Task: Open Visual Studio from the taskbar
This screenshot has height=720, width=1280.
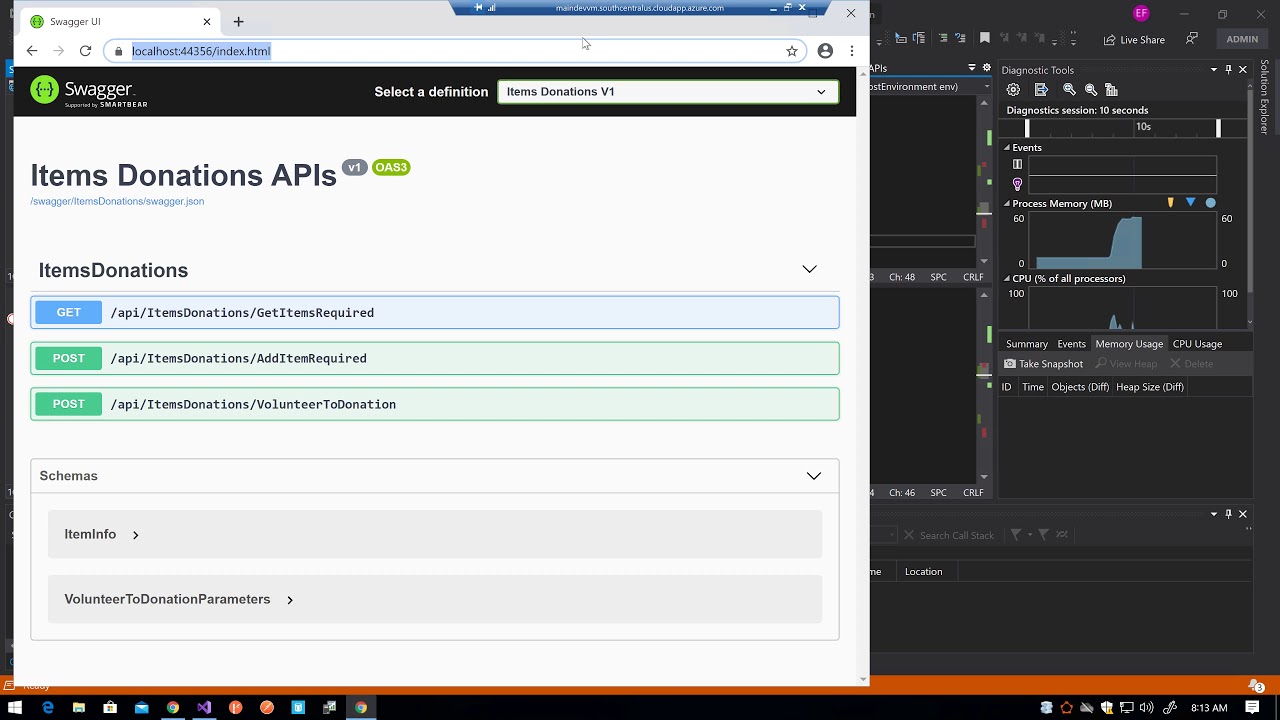Action: (204, 707)
